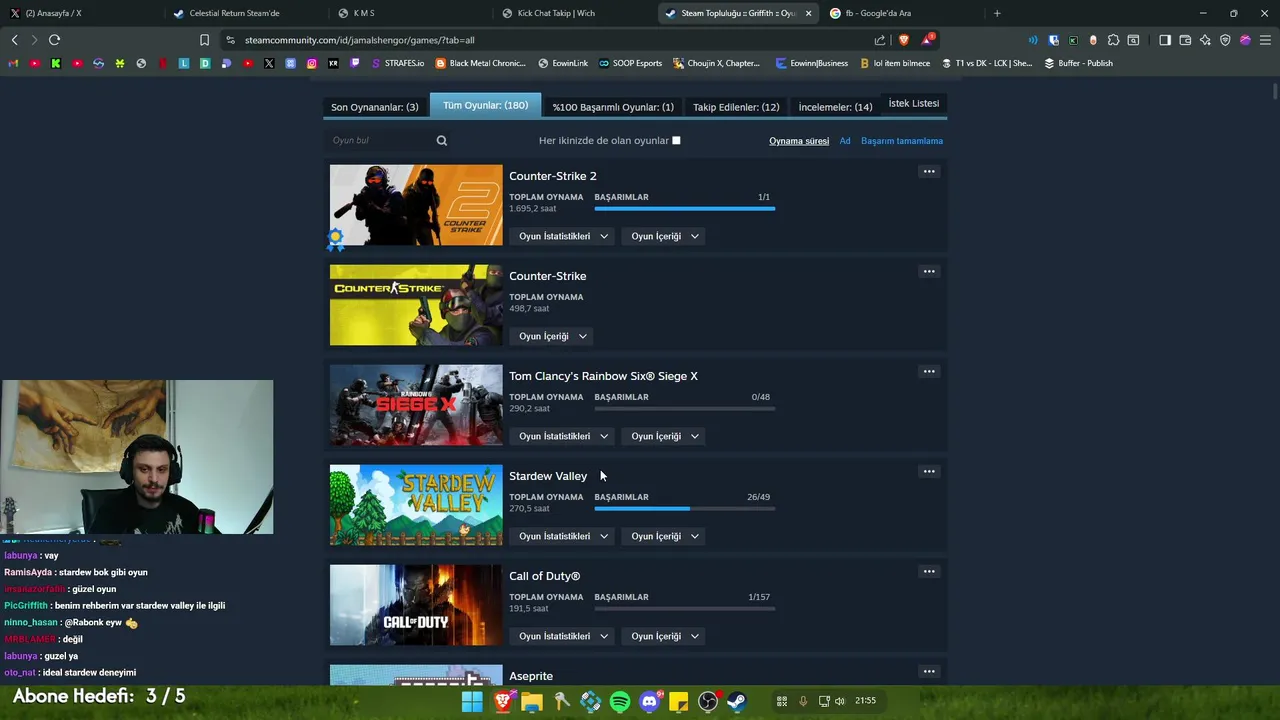Switch to 'Son Oynananlar: (3)' tab

pyautogui.click(x=375, y=107)
